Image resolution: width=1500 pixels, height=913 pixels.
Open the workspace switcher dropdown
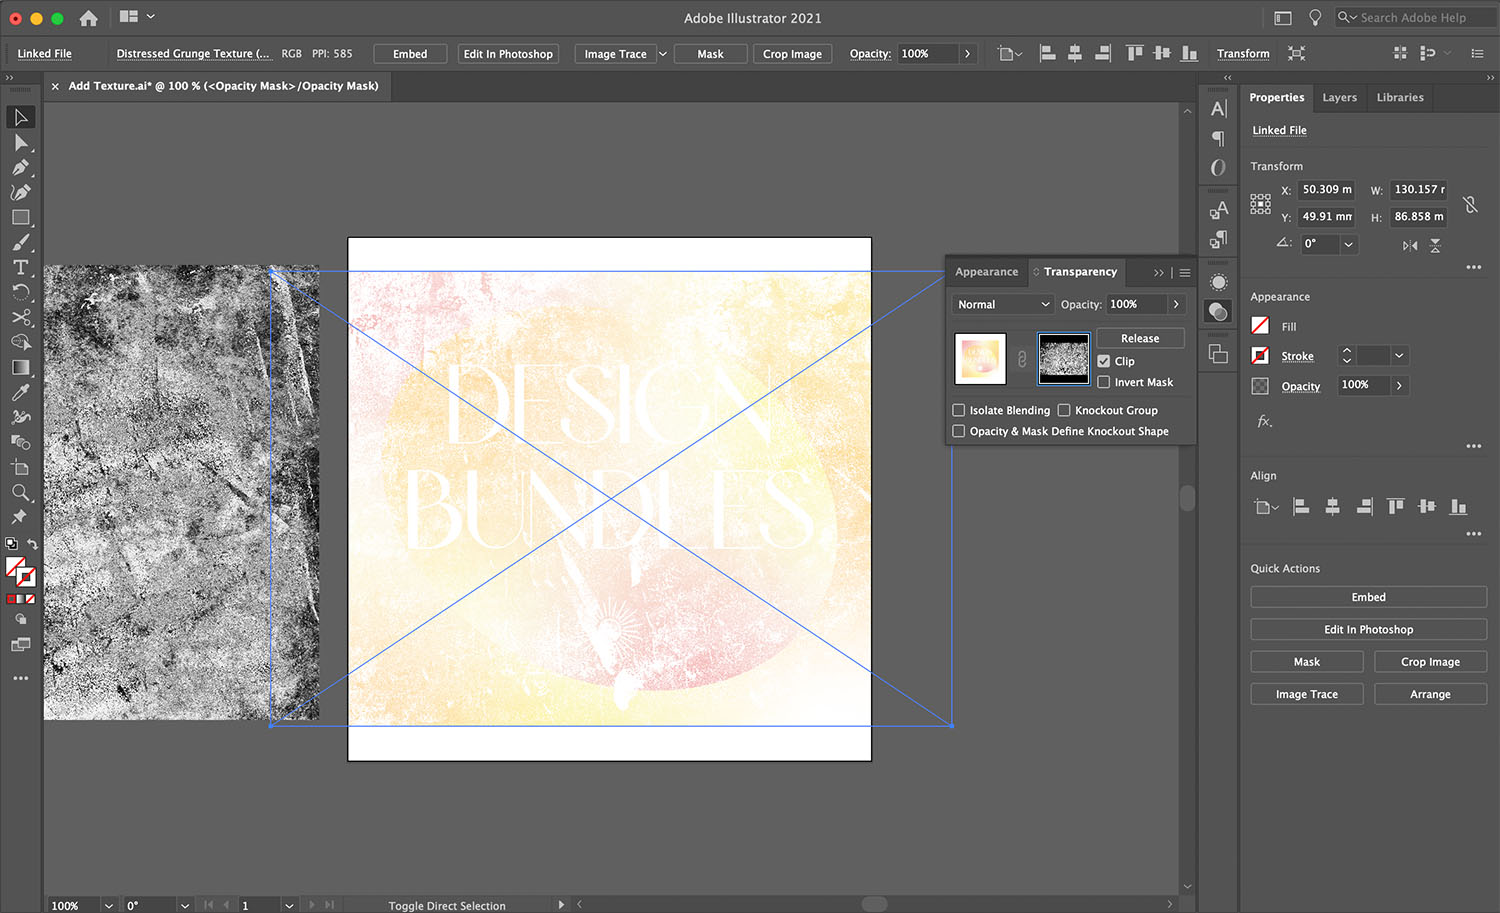[x=137, y=17]
